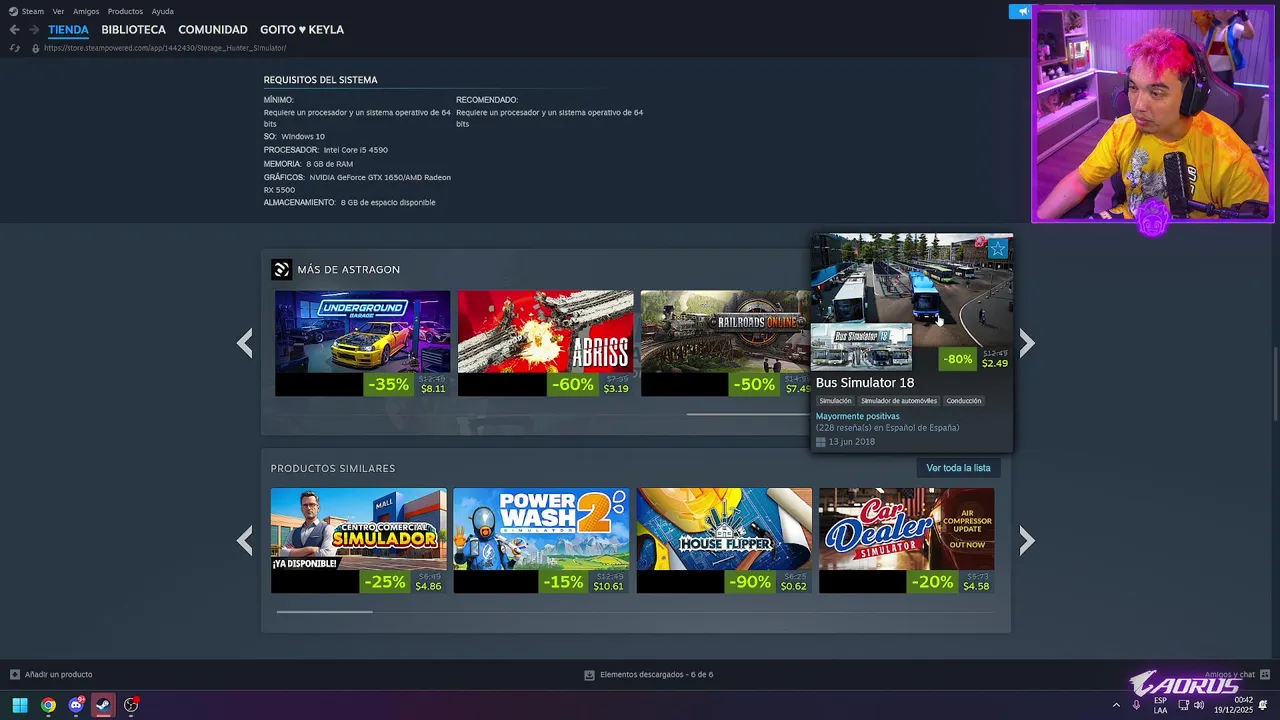Click the downloads icon in the status bar
Viewport: 1280px width, 720px height.
point(589,675)
